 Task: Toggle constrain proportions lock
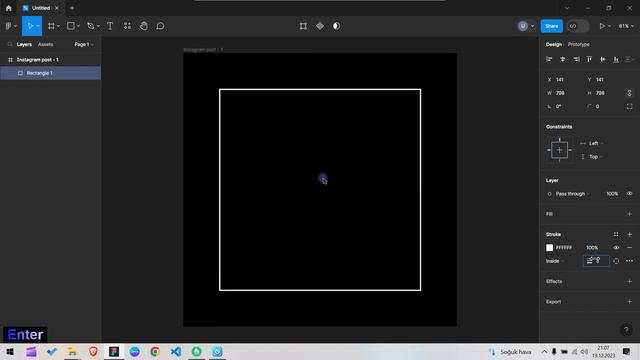tap(629, 93)
